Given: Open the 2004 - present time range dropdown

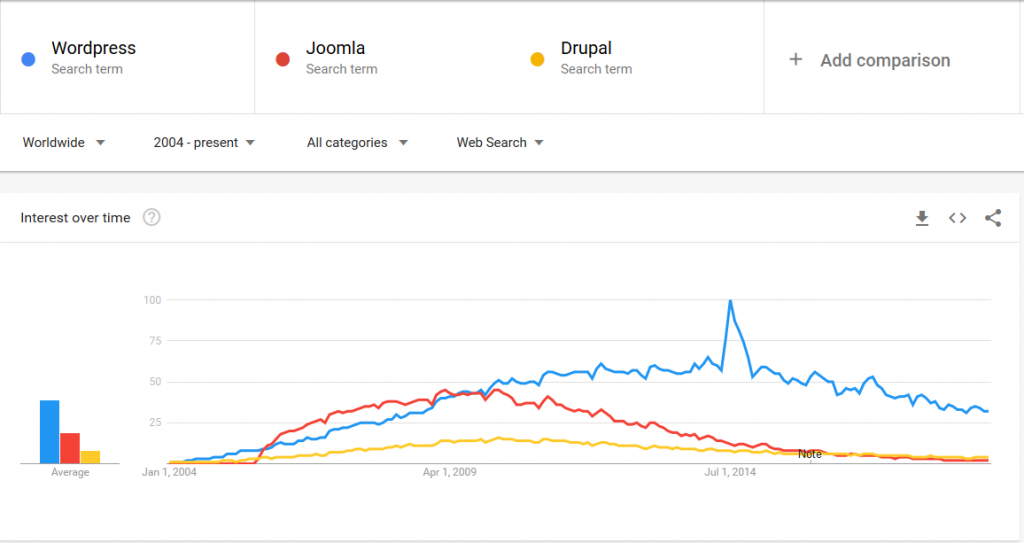Looking at the screenshot, I should (204, 142).
